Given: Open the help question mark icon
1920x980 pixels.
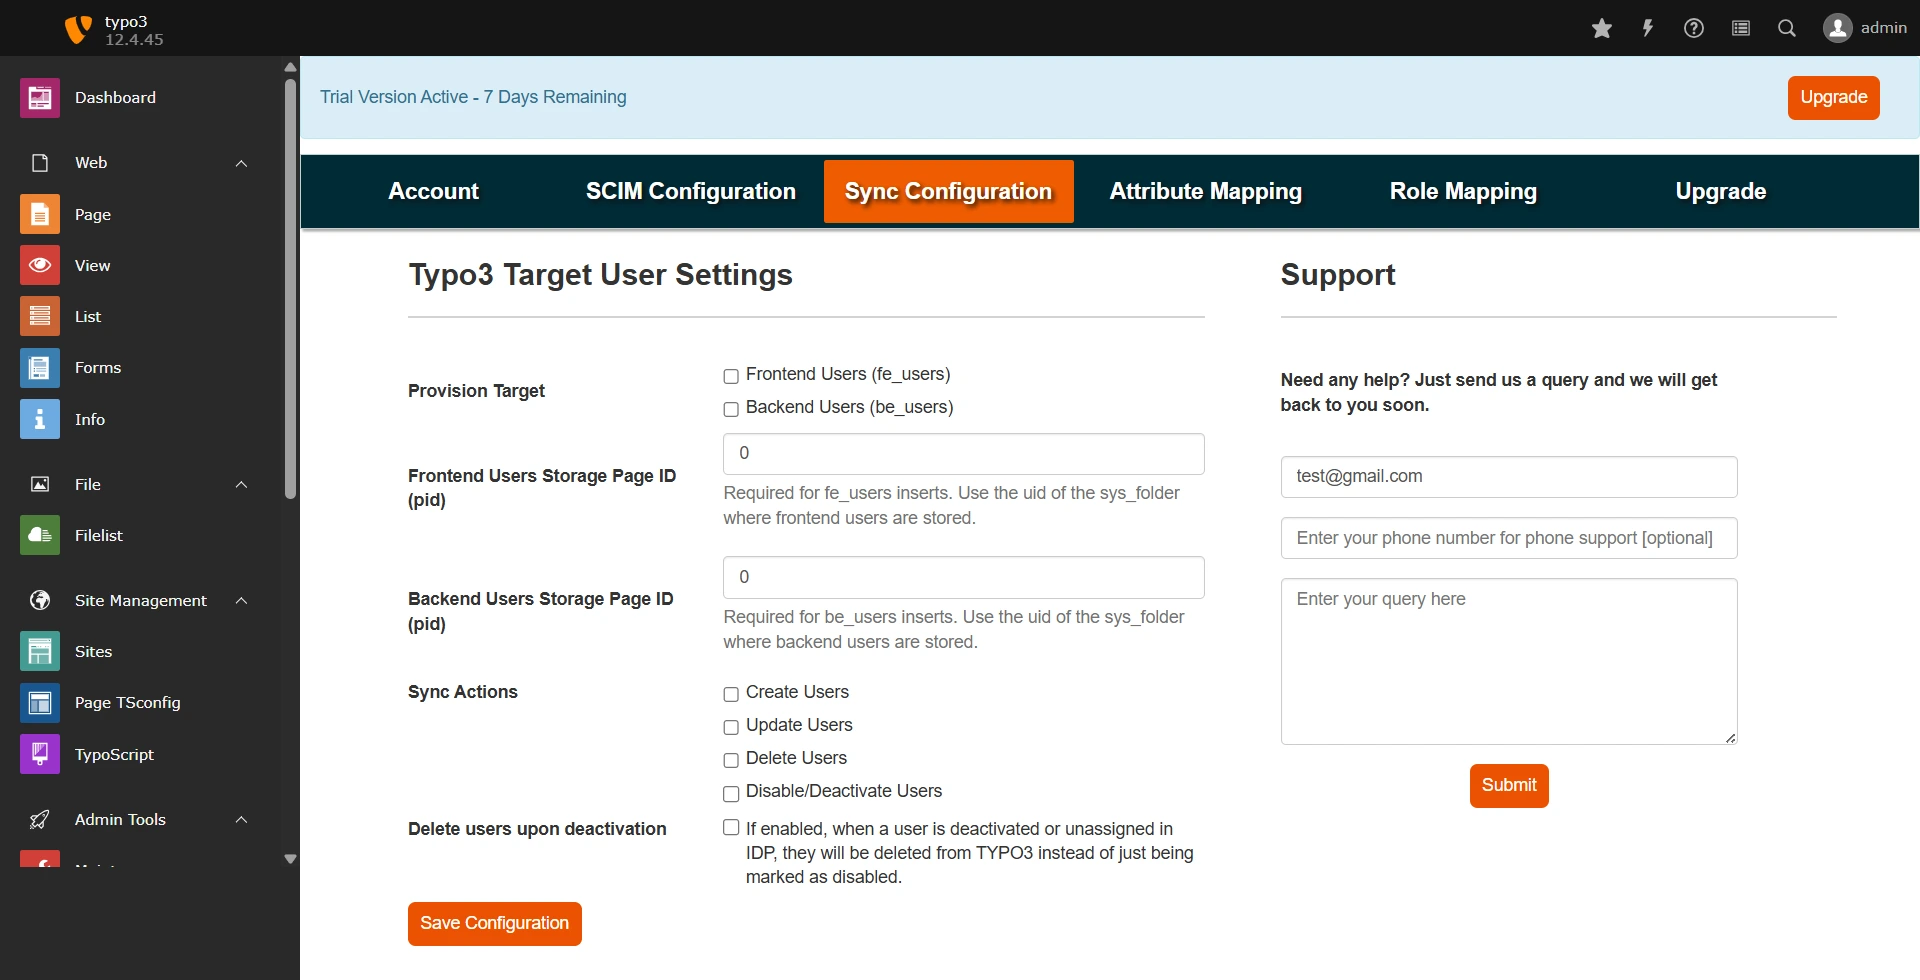Looking at the screenshot, I should 1694,28.
